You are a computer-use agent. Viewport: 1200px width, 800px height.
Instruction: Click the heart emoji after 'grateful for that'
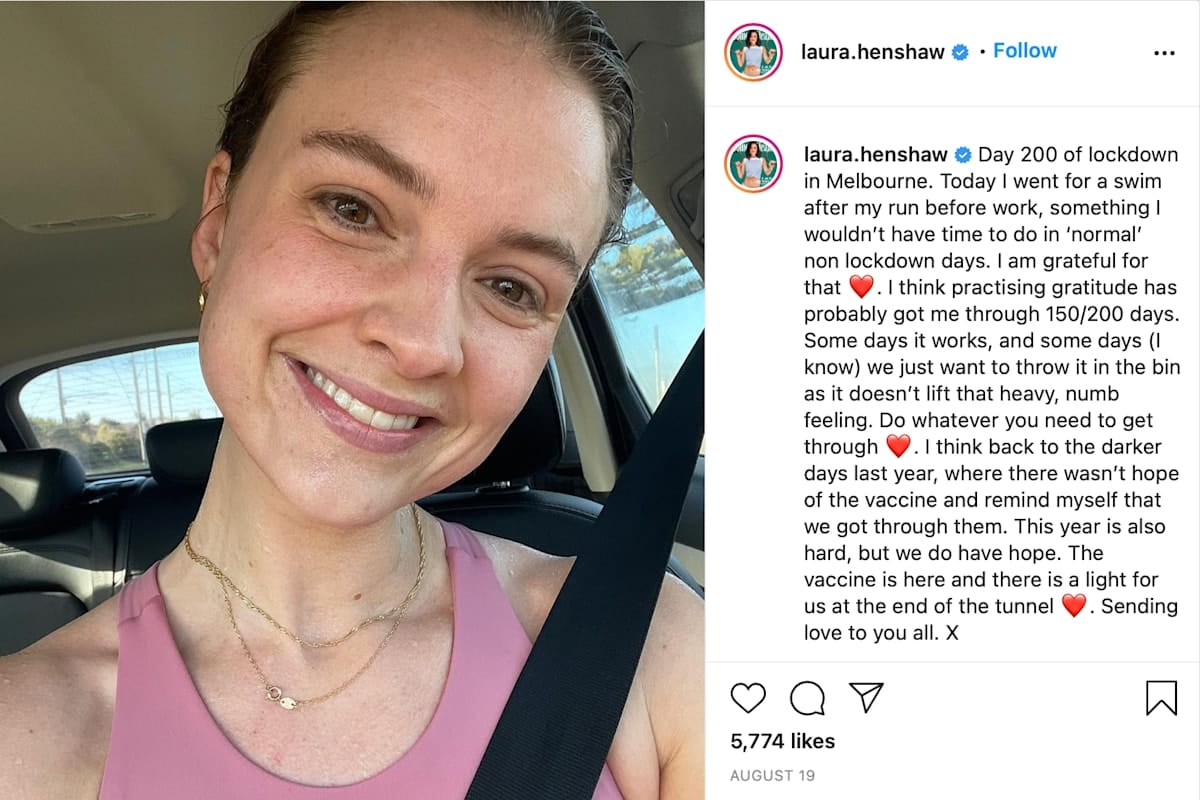click(861, 287)
